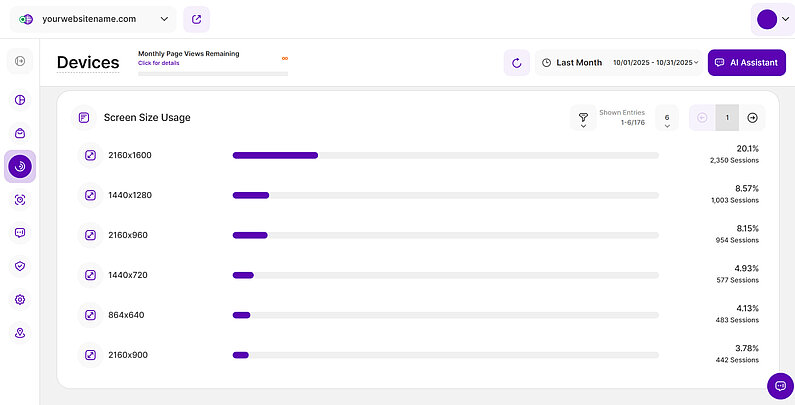Click the refresh data icon
This screenshot has width=795, height=405.
tap(517, 63)
